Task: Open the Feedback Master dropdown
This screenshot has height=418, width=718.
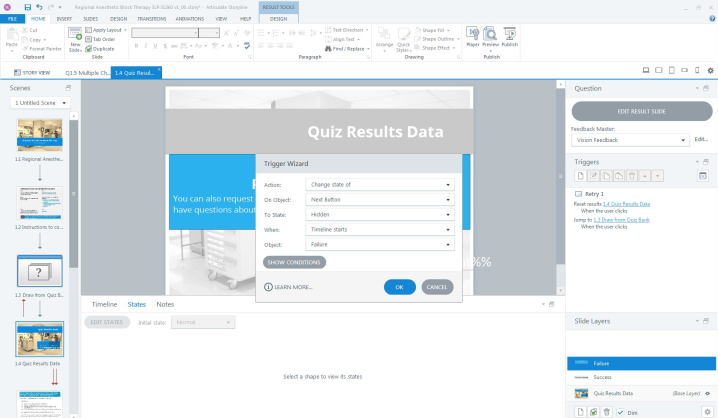Action: coord(630,140)
